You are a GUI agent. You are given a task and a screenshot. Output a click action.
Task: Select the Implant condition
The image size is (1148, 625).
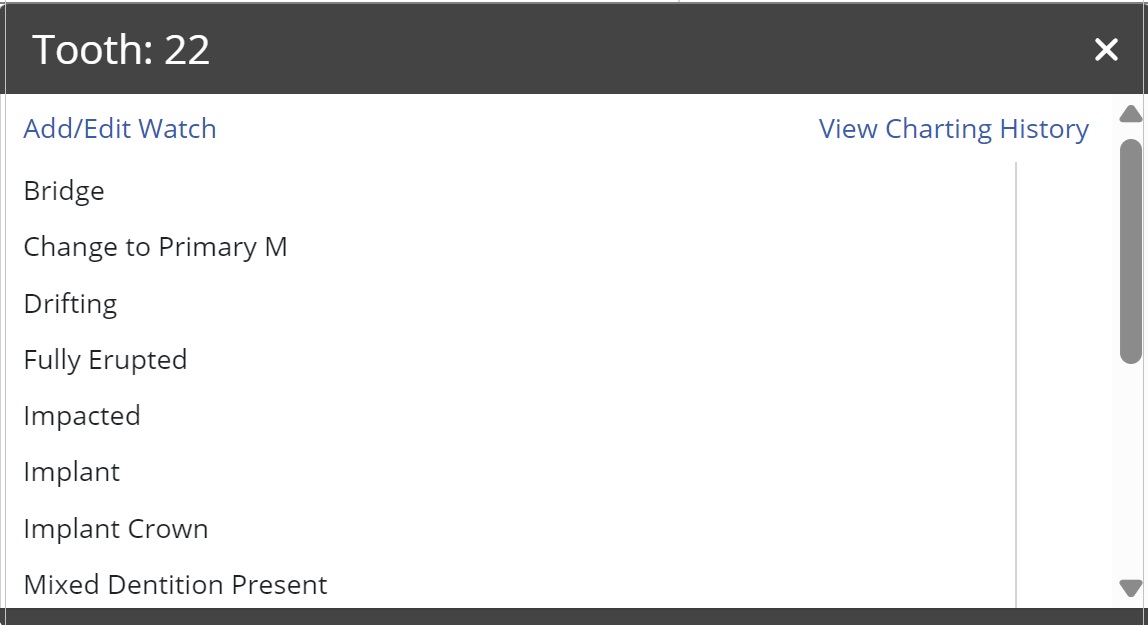pos(72,472)
